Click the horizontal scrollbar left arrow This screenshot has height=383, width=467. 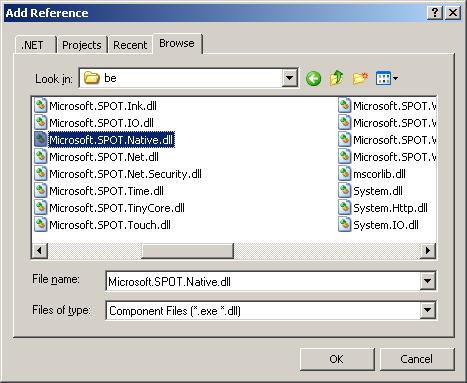click(40, 250)
